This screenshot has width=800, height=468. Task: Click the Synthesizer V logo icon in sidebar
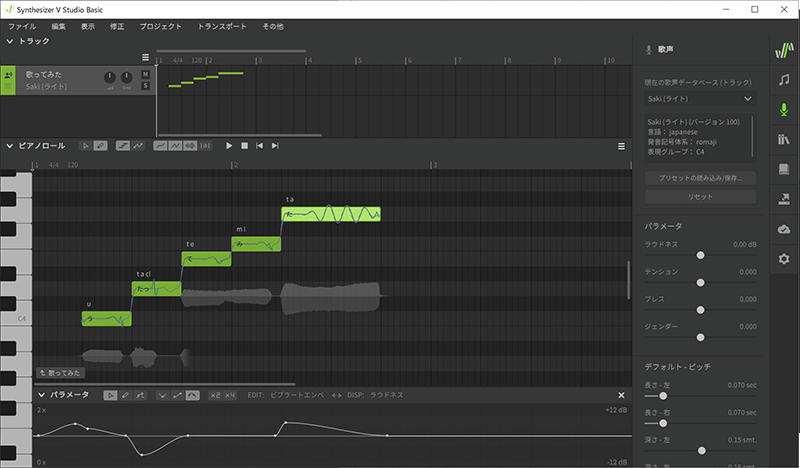click(784, 50)
